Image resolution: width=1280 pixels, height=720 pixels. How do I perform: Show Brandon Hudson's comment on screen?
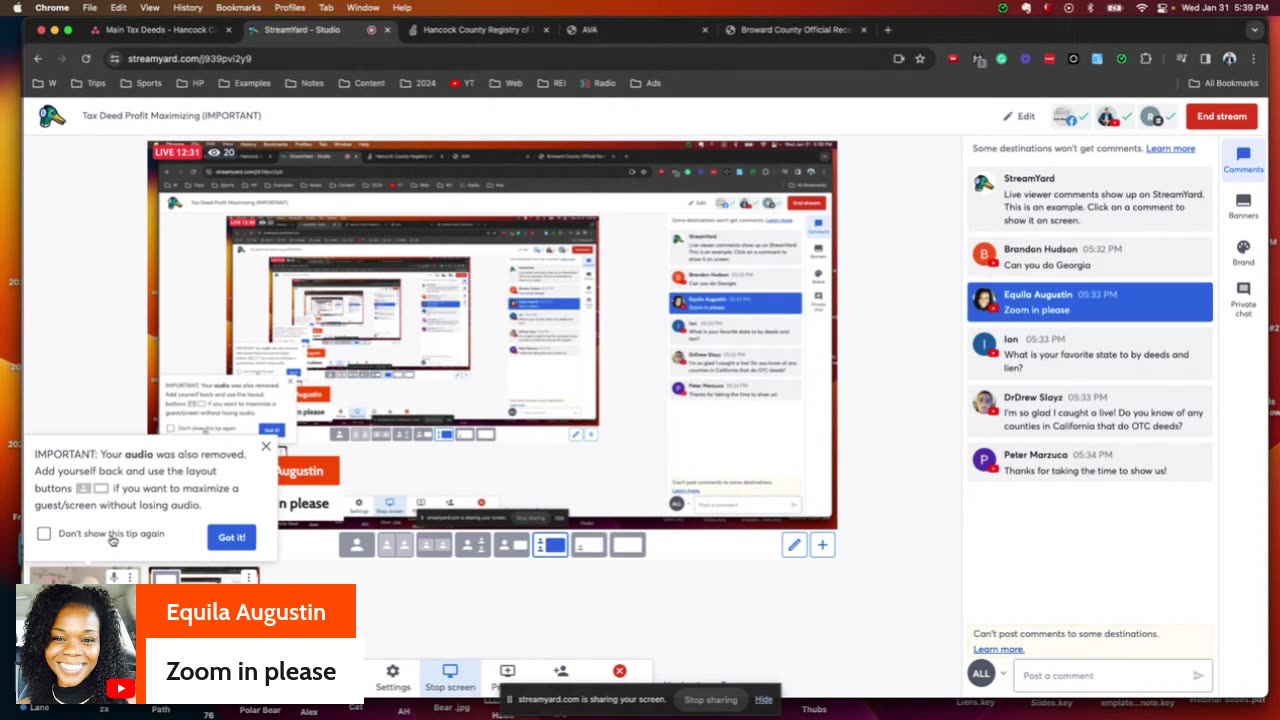(1090, 257)
